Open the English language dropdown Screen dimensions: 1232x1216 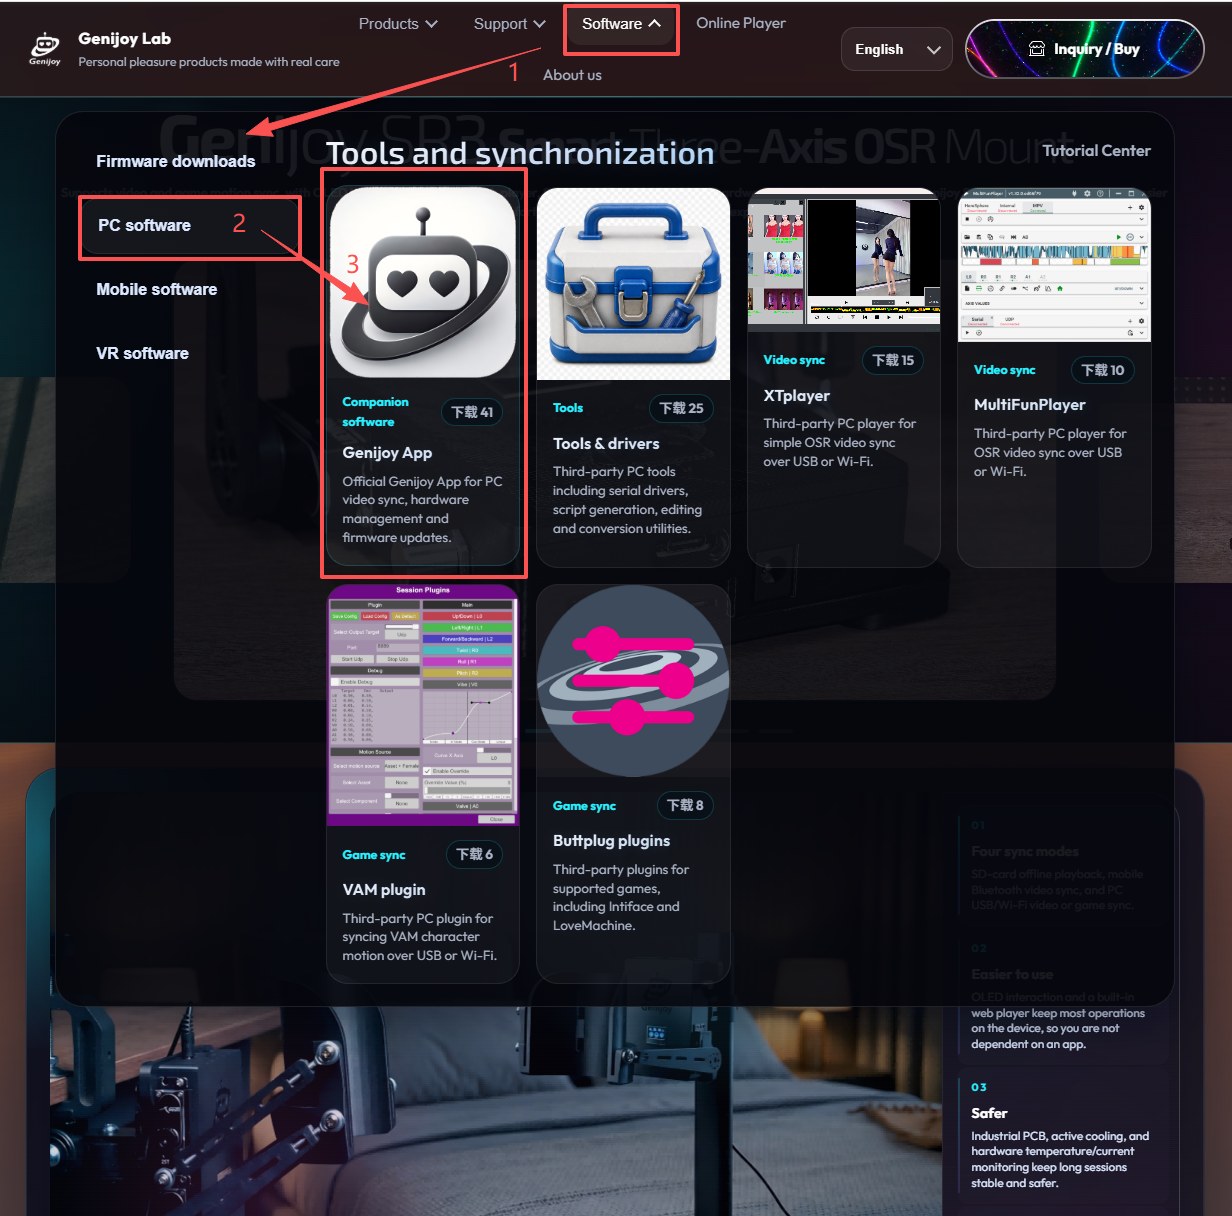(897, 49)
